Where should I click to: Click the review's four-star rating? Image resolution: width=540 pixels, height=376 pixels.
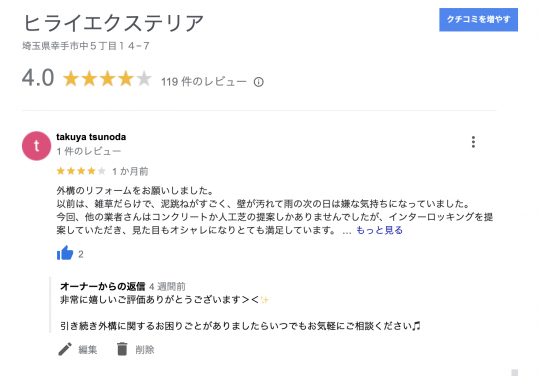pyautogui.click(x=81, y=171)
